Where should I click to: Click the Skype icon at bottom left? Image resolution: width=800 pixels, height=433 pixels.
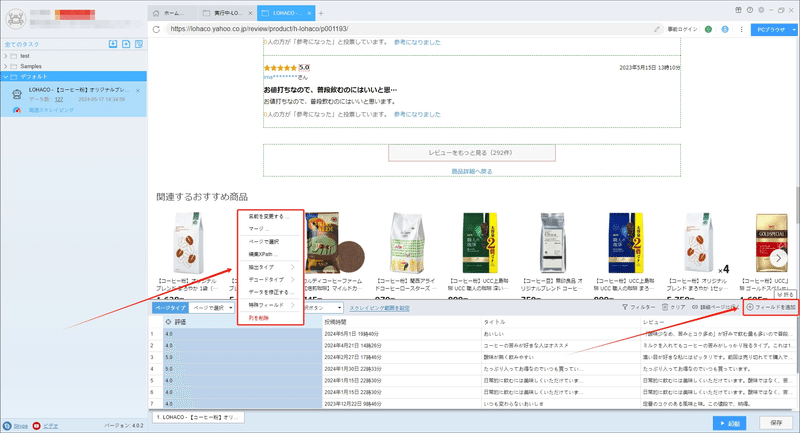[x=7, y=426]
